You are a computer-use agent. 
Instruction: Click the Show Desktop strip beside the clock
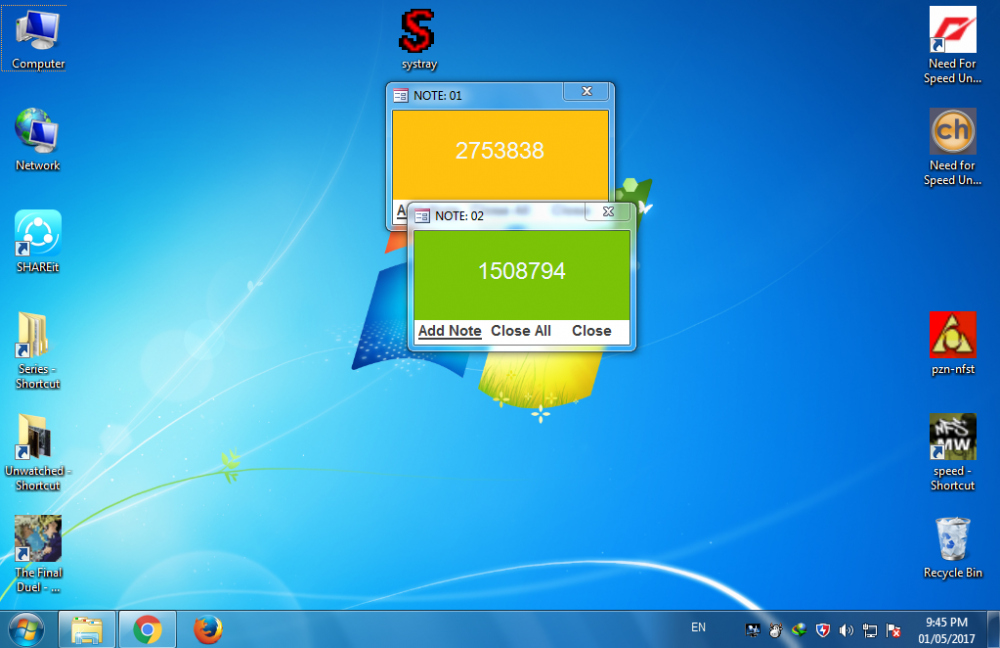click(994, 630)
